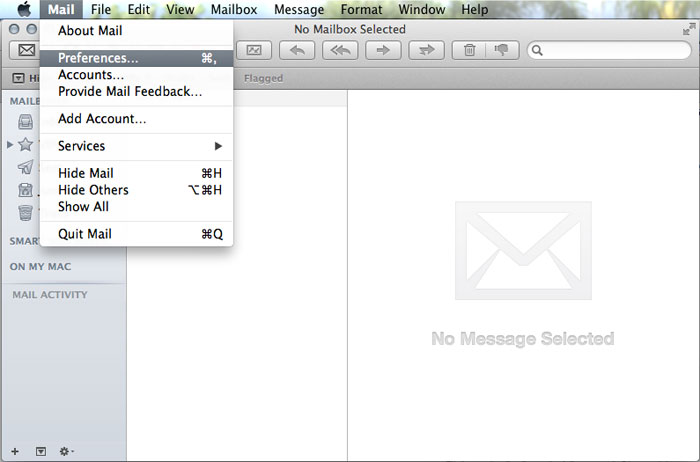Select the Trash can icon in sidebar

(x=25, y=213)
